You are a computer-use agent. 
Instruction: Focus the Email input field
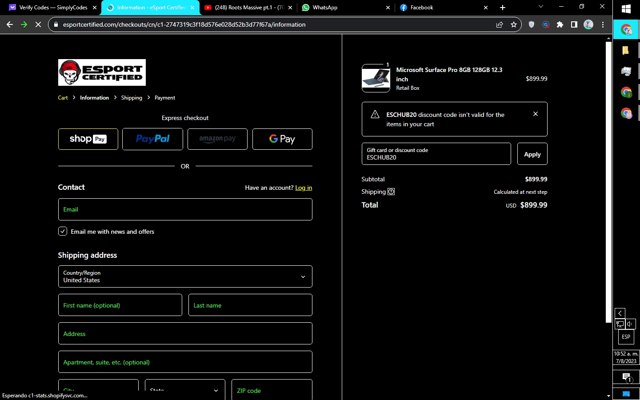185,209
